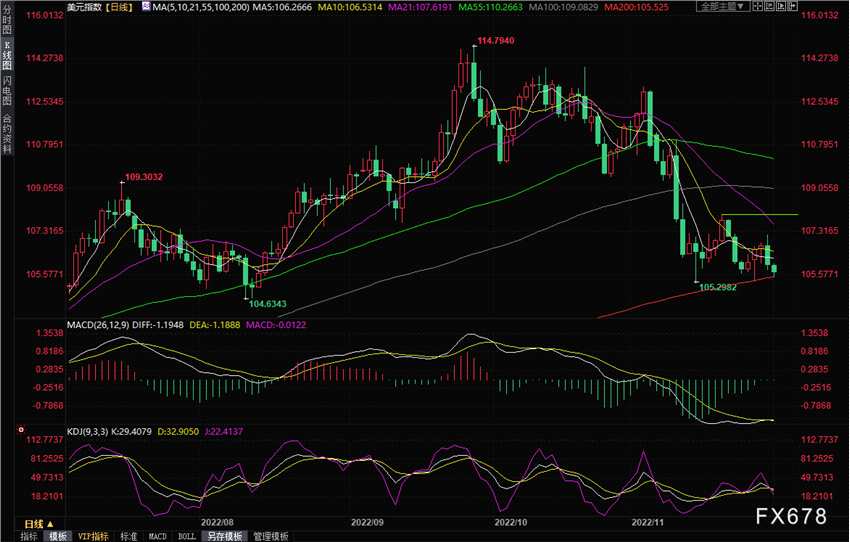This screenshot has height=542, width=850.
Task: Click the 116.0132 label on the left price axis
Action: 45,15
